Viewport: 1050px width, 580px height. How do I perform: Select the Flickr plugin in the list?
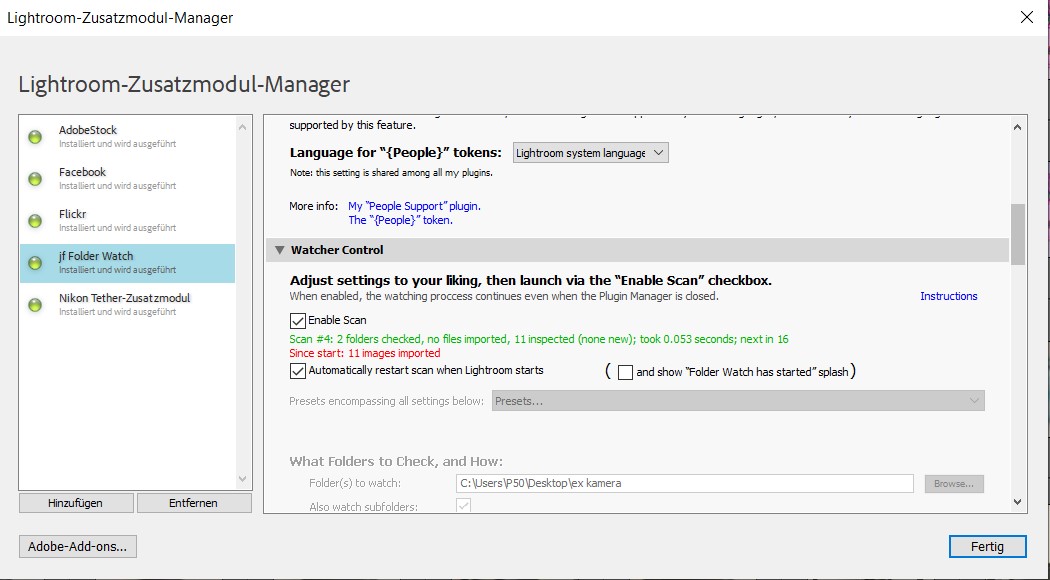pyautogui.click(x=125, y=220)
